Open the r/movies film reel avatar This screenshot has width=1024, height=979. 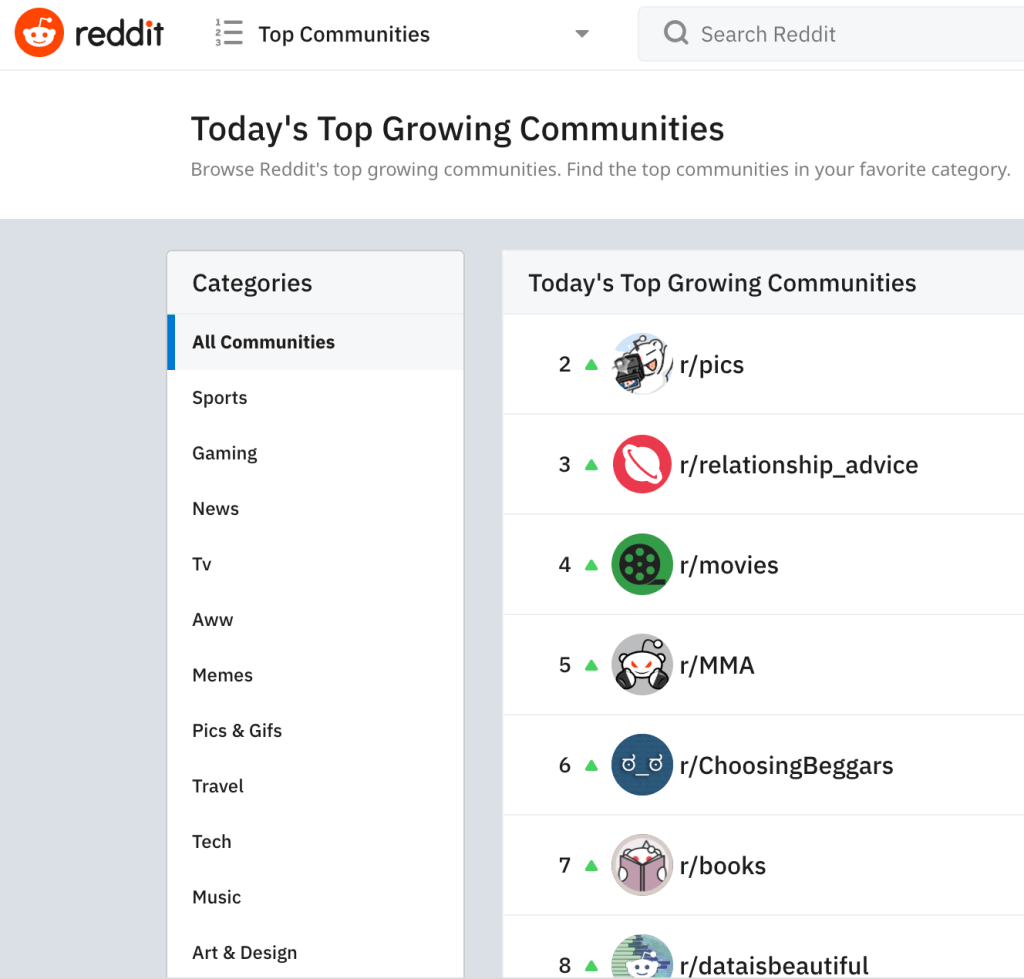click(x=641, y=564)
